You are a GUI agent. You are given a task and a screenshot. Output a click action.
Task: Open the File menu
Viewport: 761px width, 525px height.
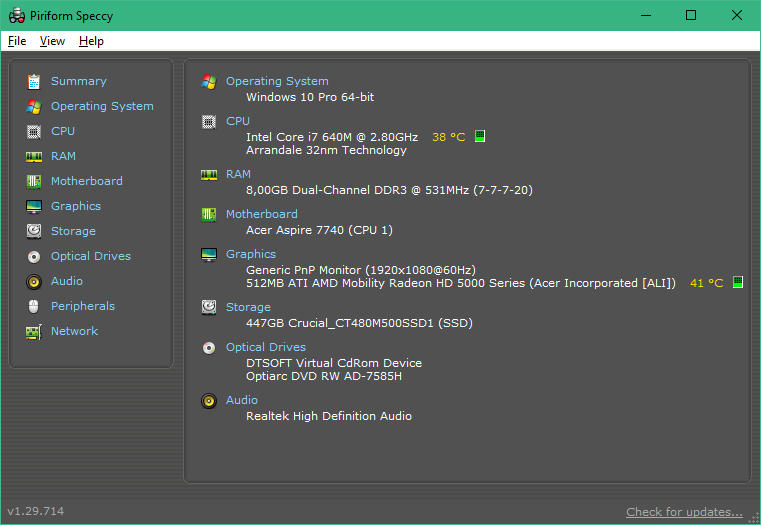17,41
